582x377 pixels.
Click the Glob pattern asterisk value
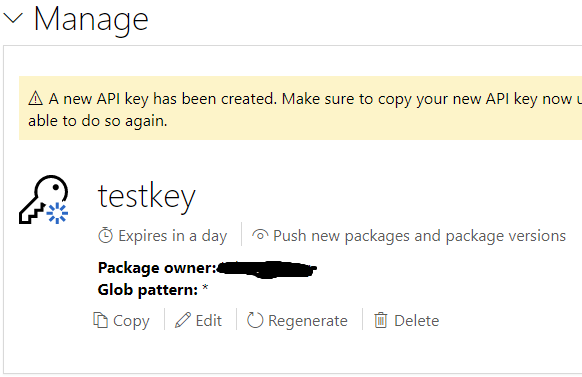point(205,288)
